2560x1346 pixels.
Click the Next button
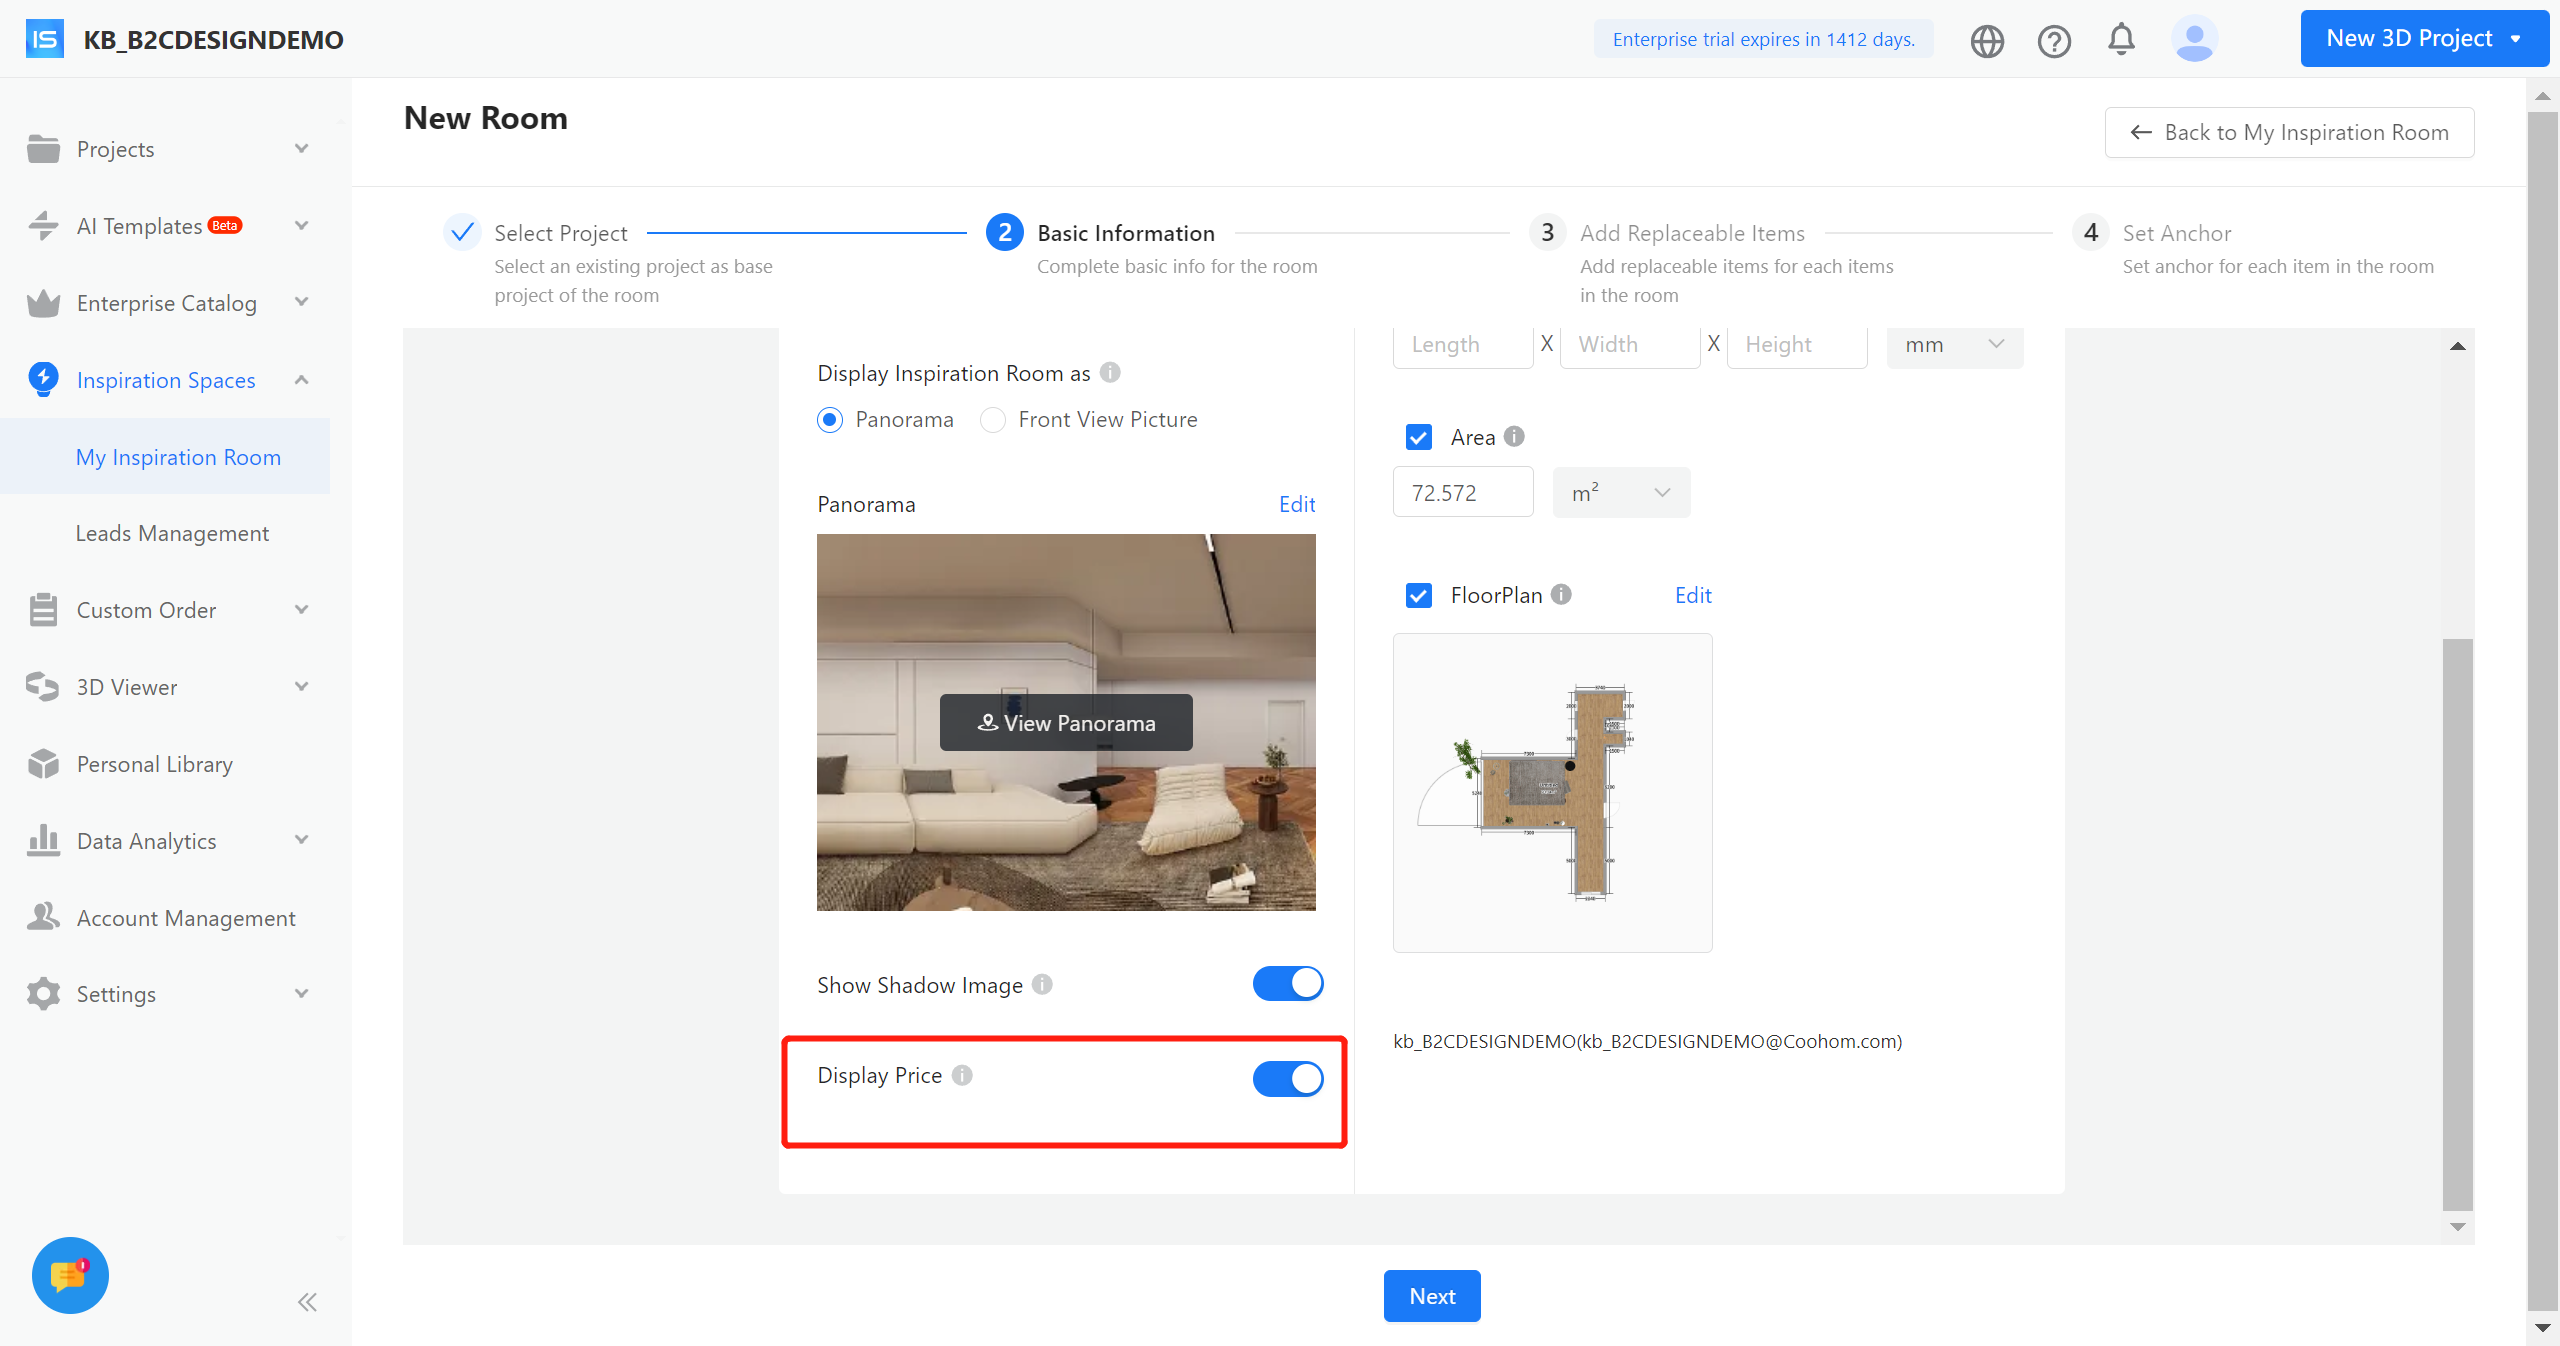[x=1432, y=1296]
